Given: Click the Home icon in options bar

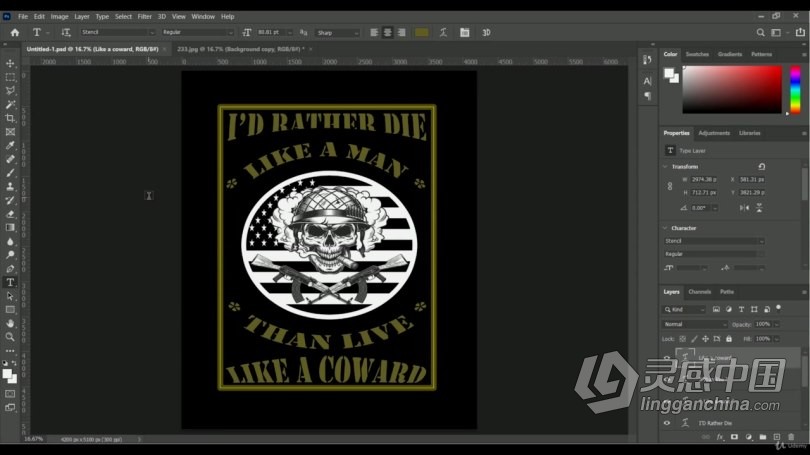Looking at the screenshot, I should tap(14, 33).
